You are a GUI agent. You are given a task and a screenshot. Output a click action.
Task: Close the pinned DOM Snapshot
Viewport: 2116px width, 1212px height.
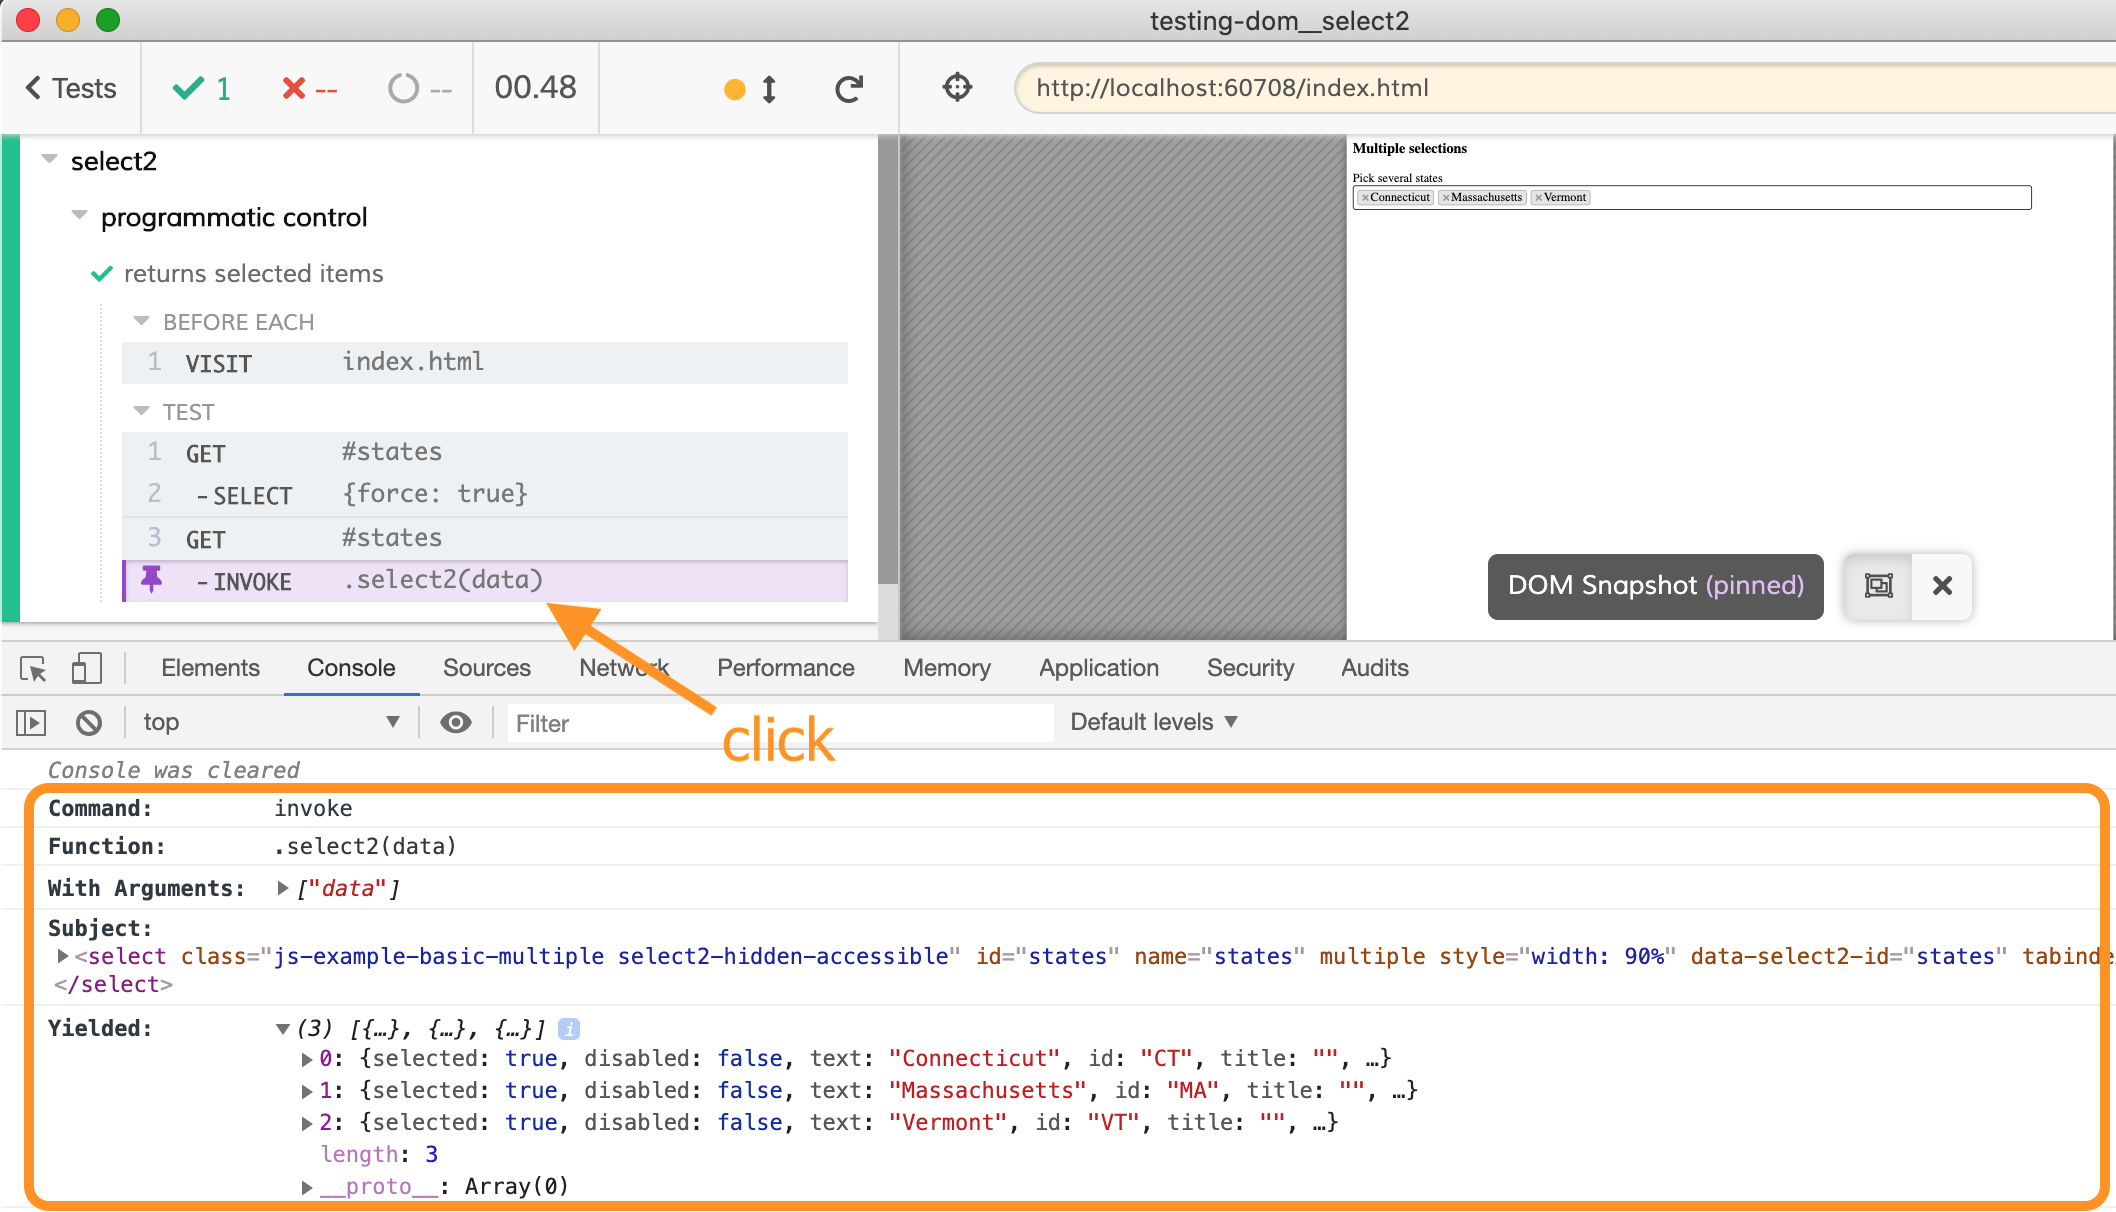pos(1942,585)
